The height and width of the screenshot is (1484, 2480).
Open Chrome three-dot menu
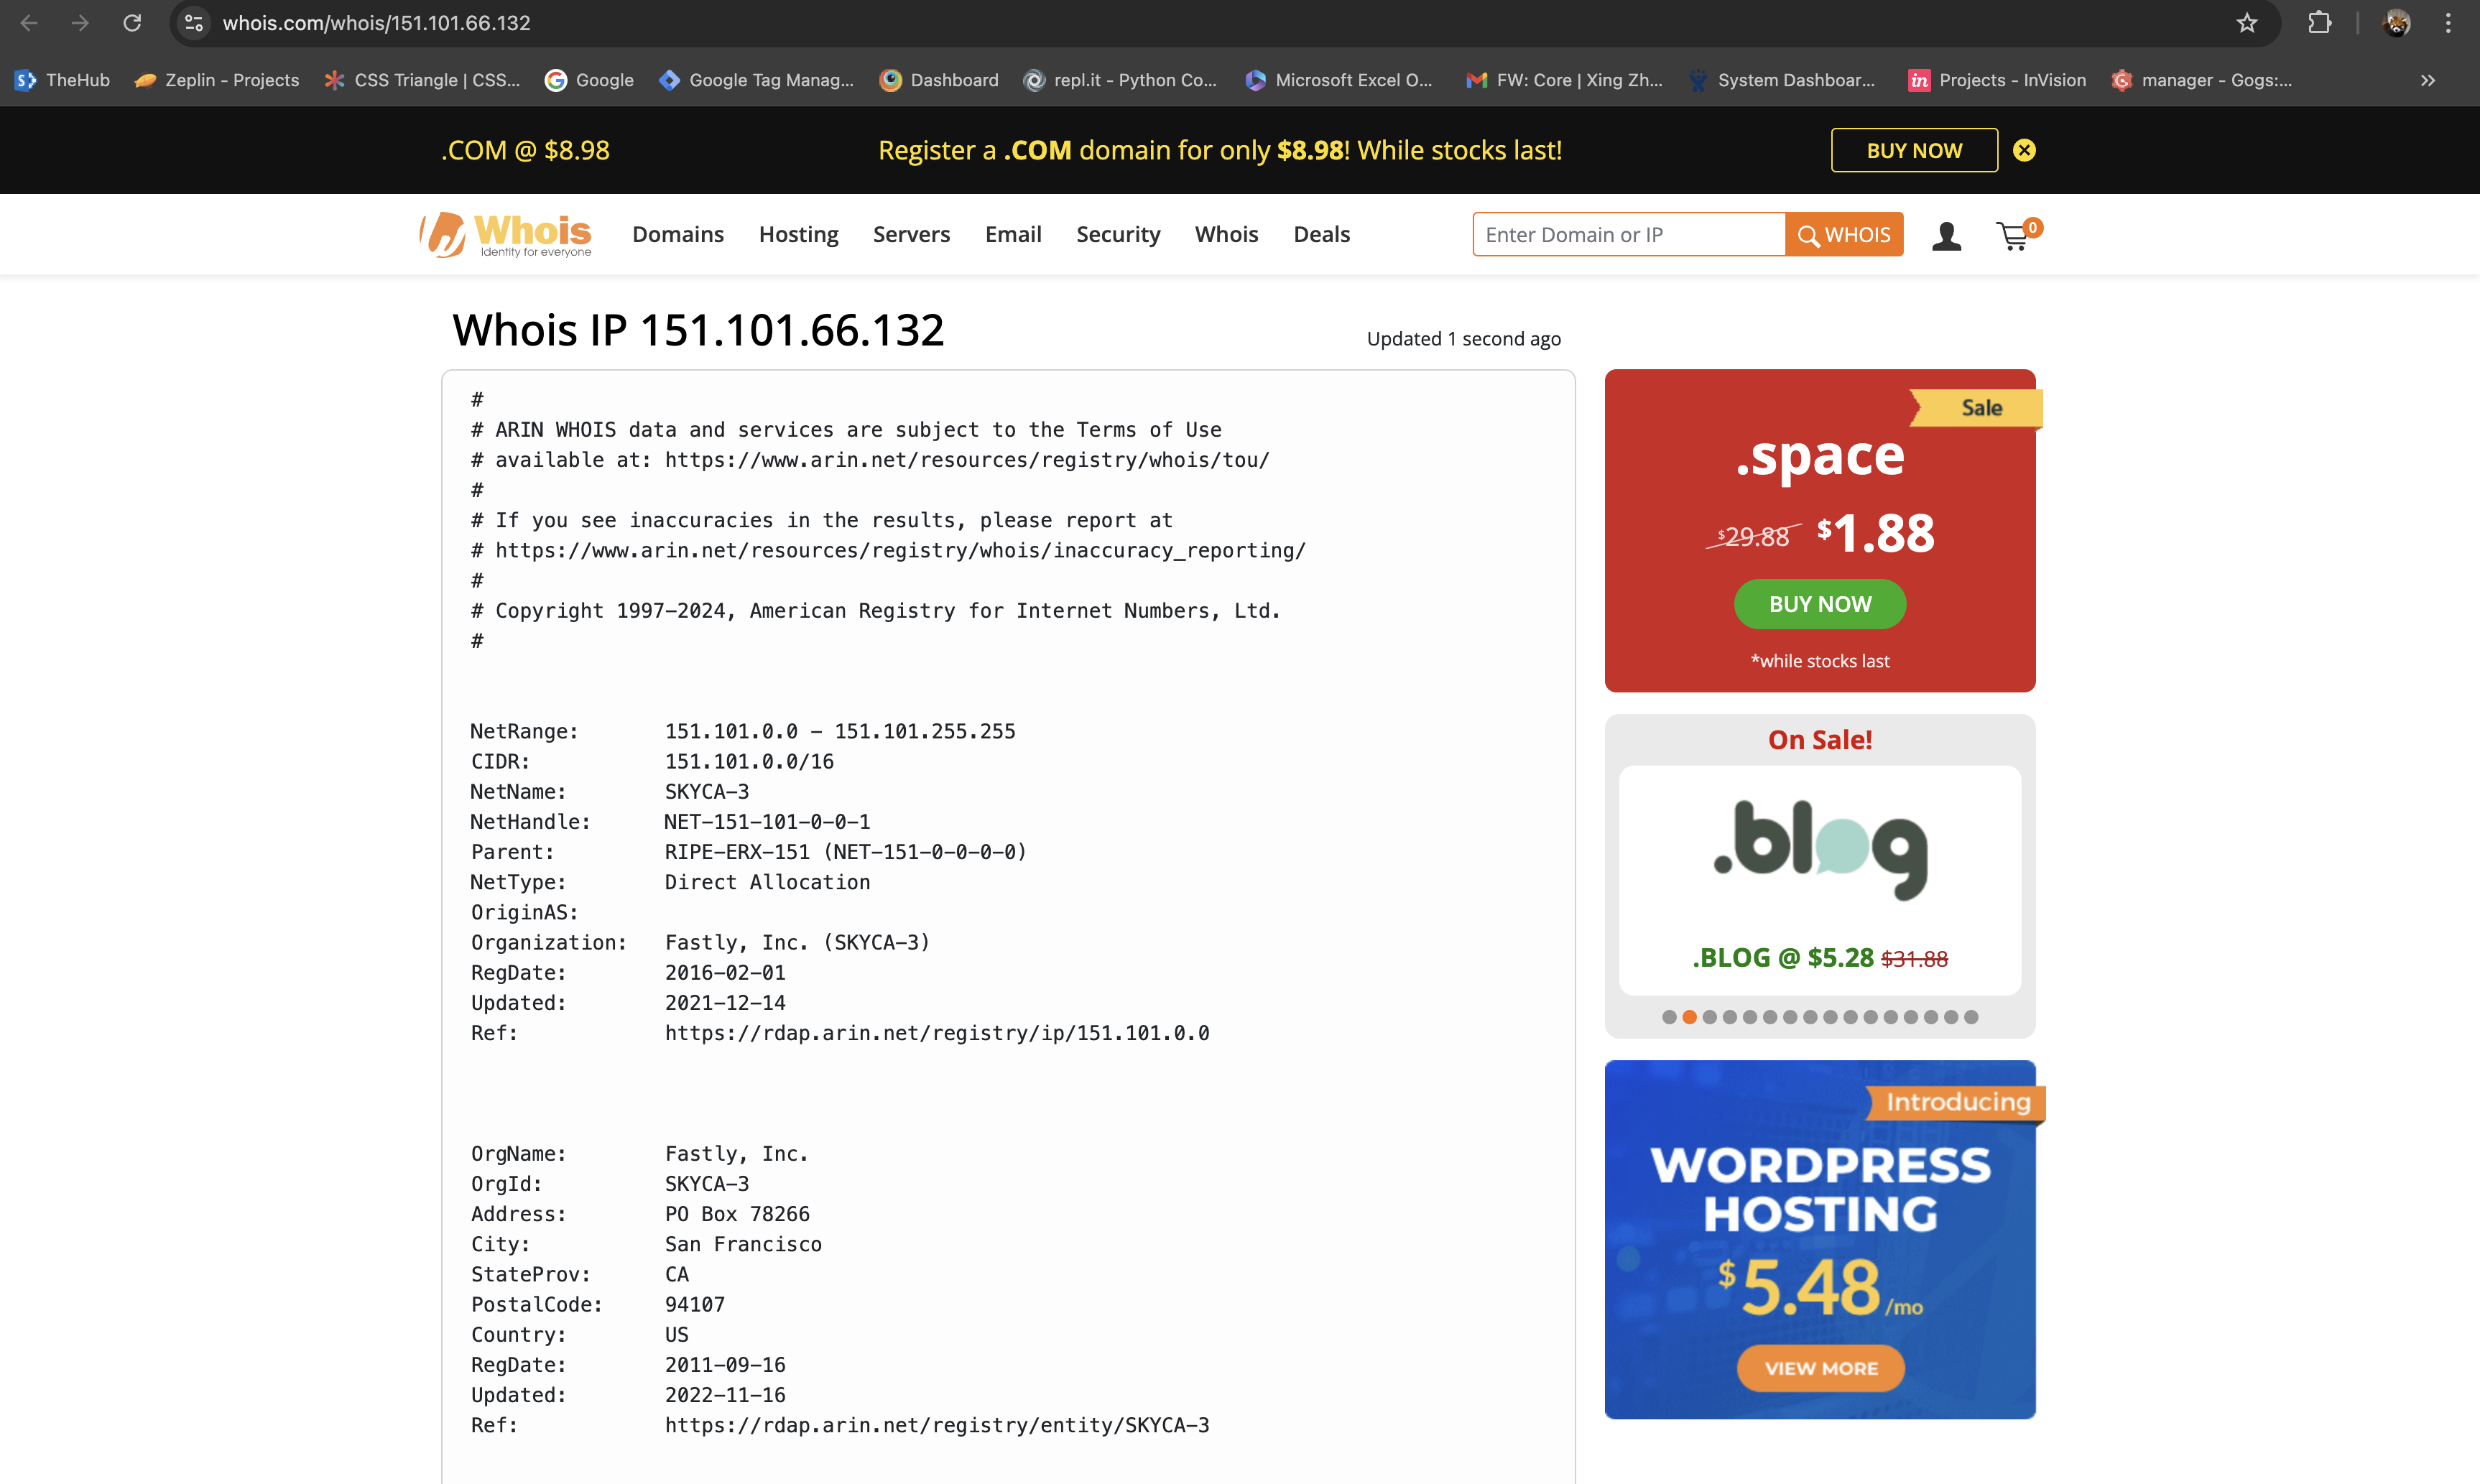pyautogui.click(x=2448, y=23)
